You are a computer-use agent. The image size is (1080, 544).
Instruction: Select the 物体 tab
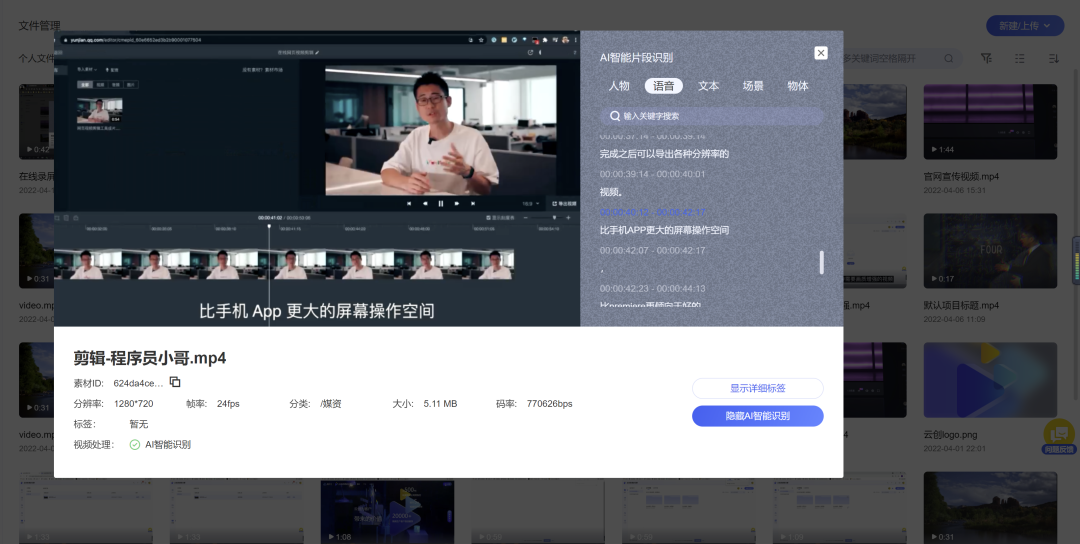(x=798, y=86)
